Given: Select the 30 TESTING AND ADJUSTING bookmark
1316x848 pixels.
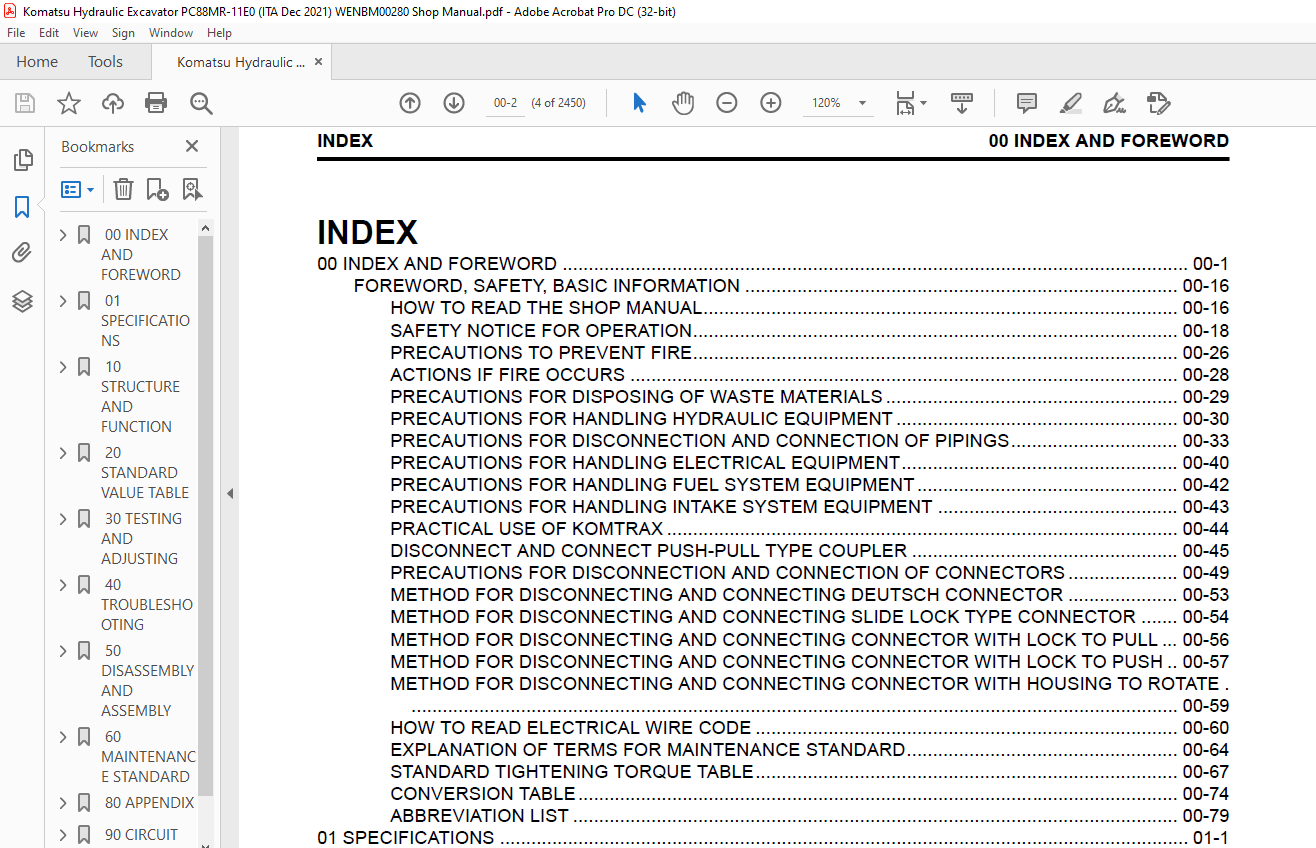Looking at the screenshot, I should click(141, 538).
